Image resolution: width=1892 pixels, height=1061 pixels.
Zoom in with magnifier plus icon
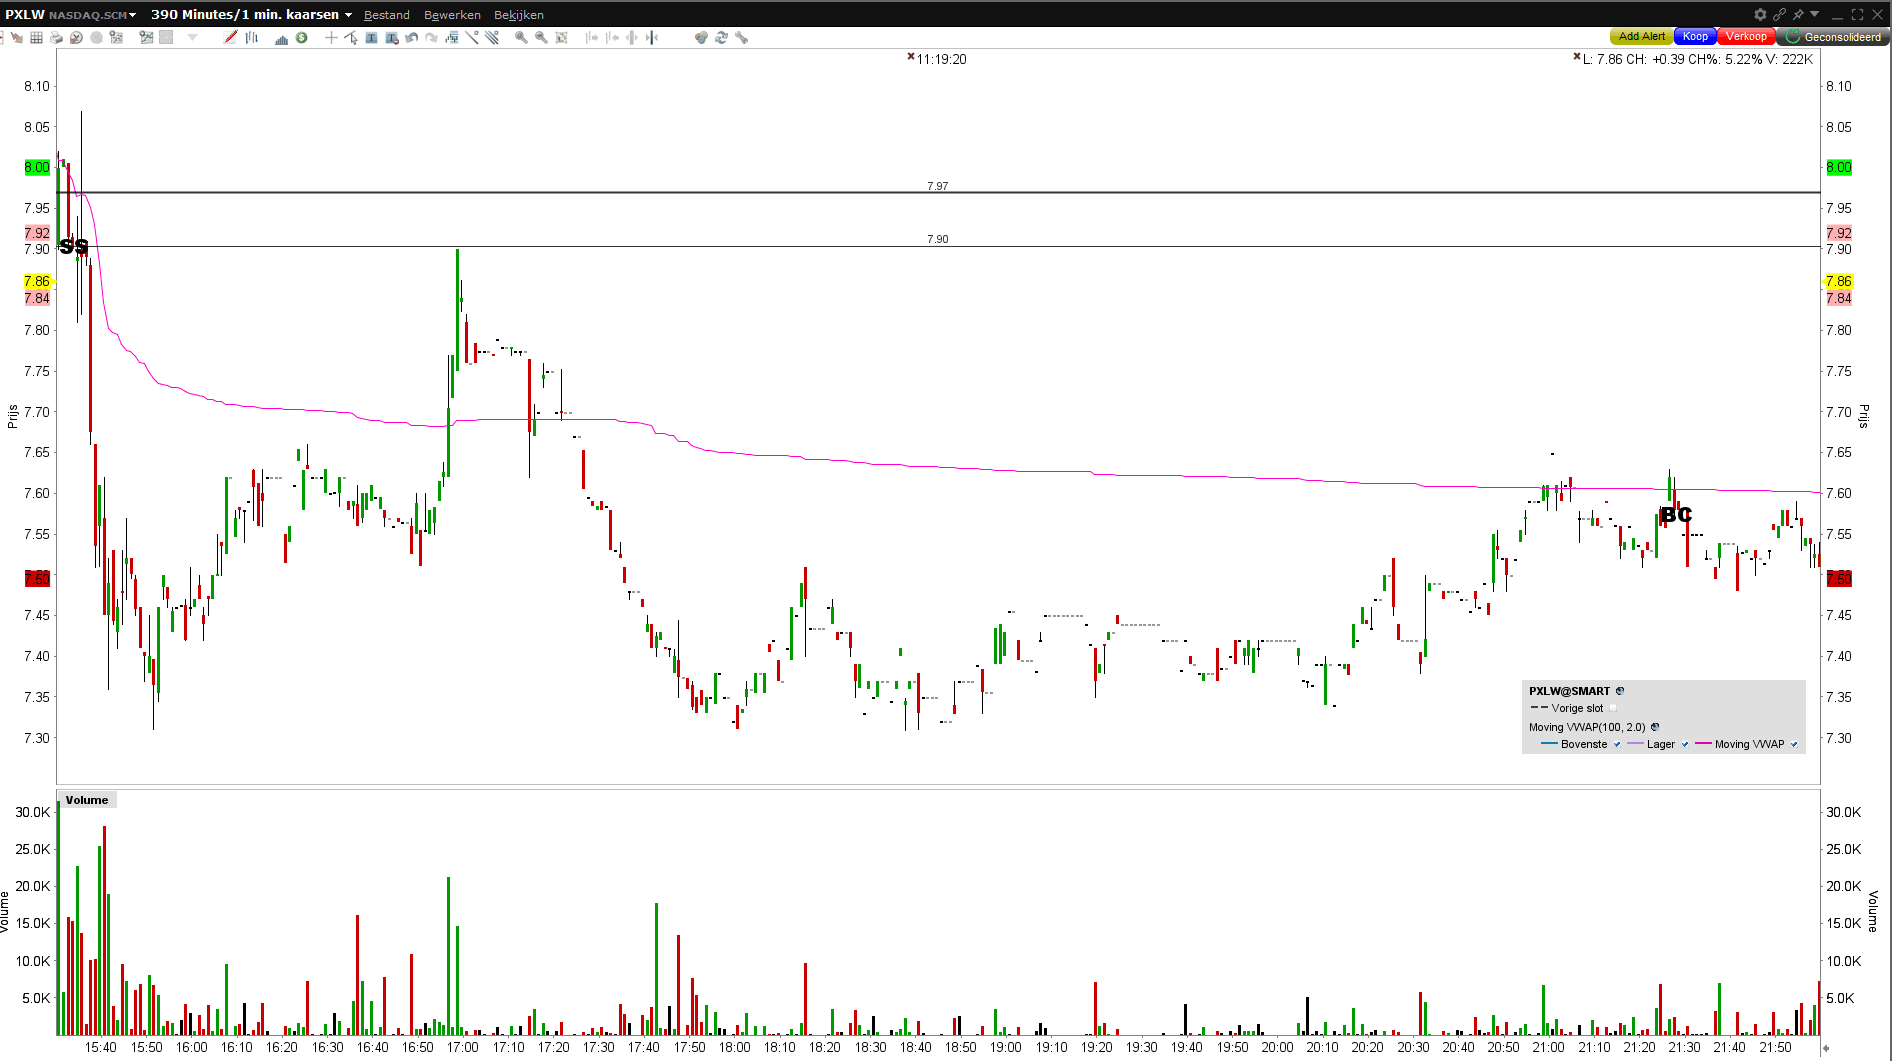coord(521,37)
